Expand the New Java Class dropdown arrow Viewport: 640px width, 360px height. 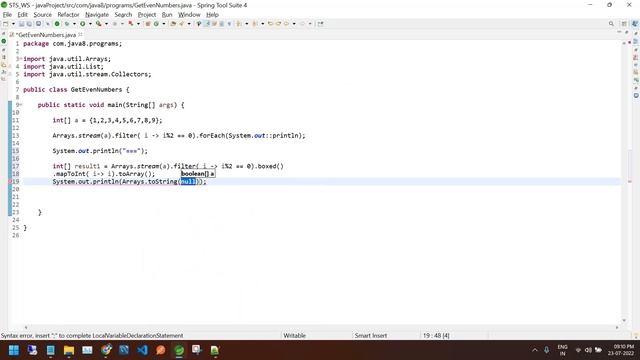pos(164,24)
